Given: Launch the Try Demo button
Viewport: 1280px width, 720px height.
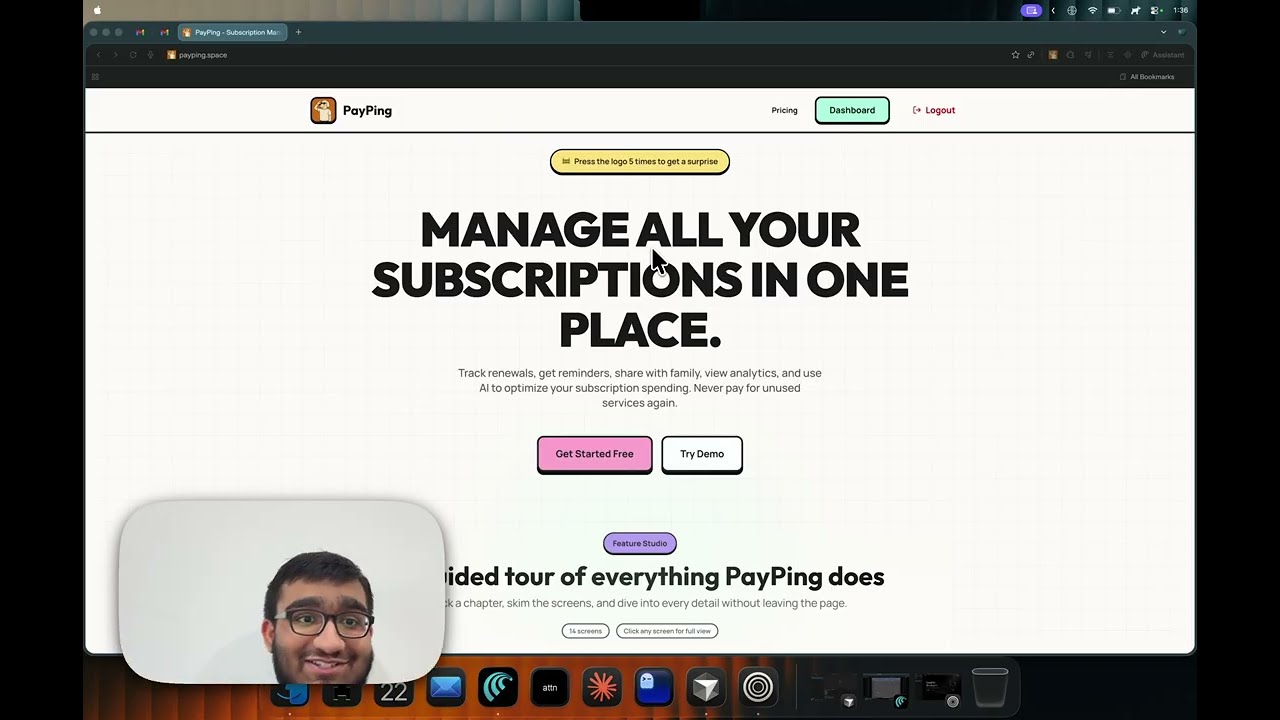Looking at the screenshot, I should pos(702,454).
